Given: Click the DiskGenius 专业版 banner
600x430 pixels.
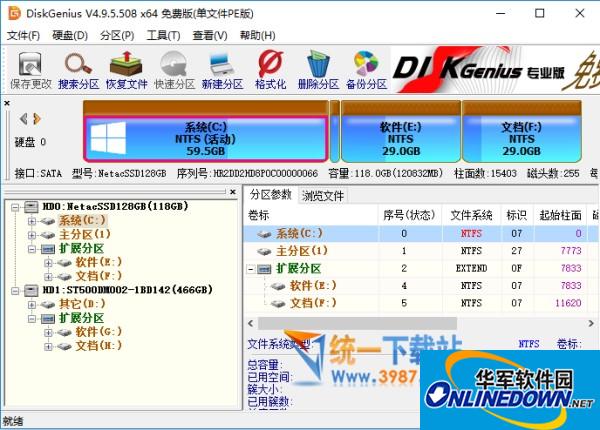Looking at the screenshot, I should [495, 70].
